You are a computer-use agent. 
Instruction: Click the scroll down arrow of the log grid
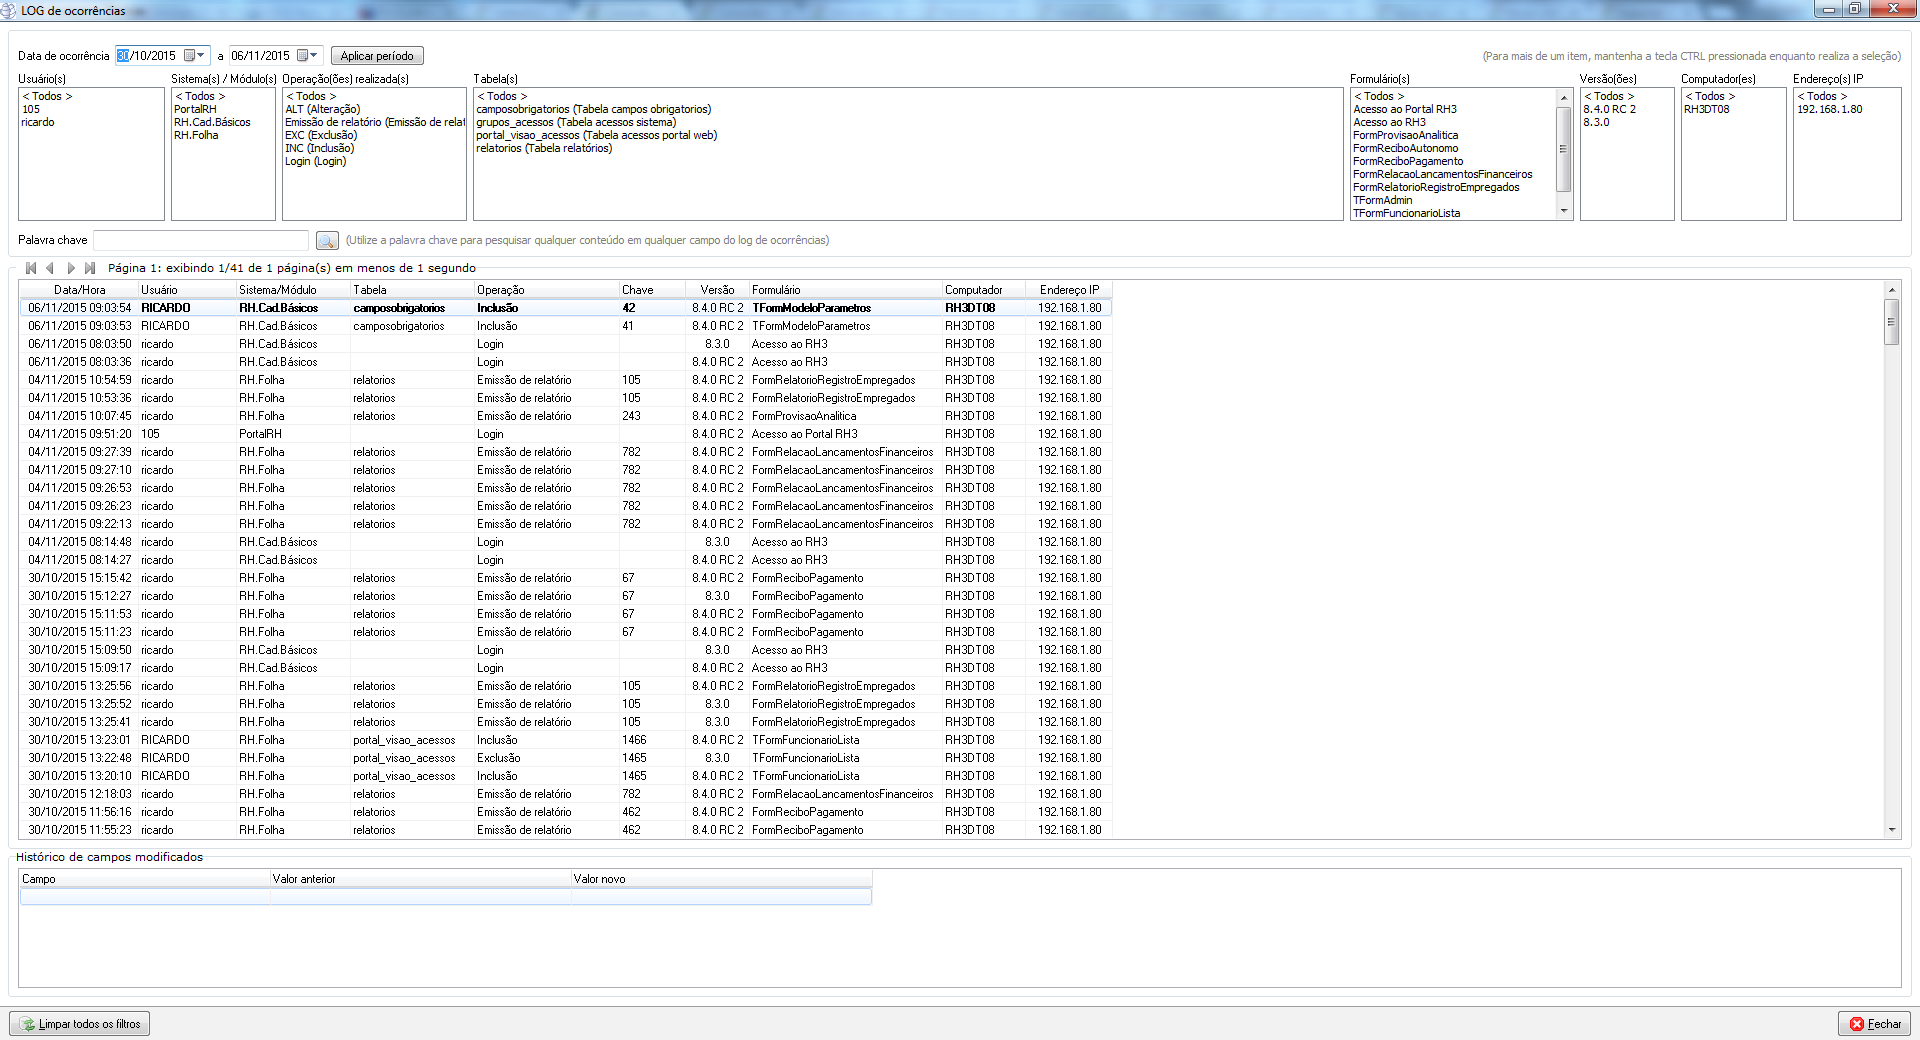coord(1891,829)
